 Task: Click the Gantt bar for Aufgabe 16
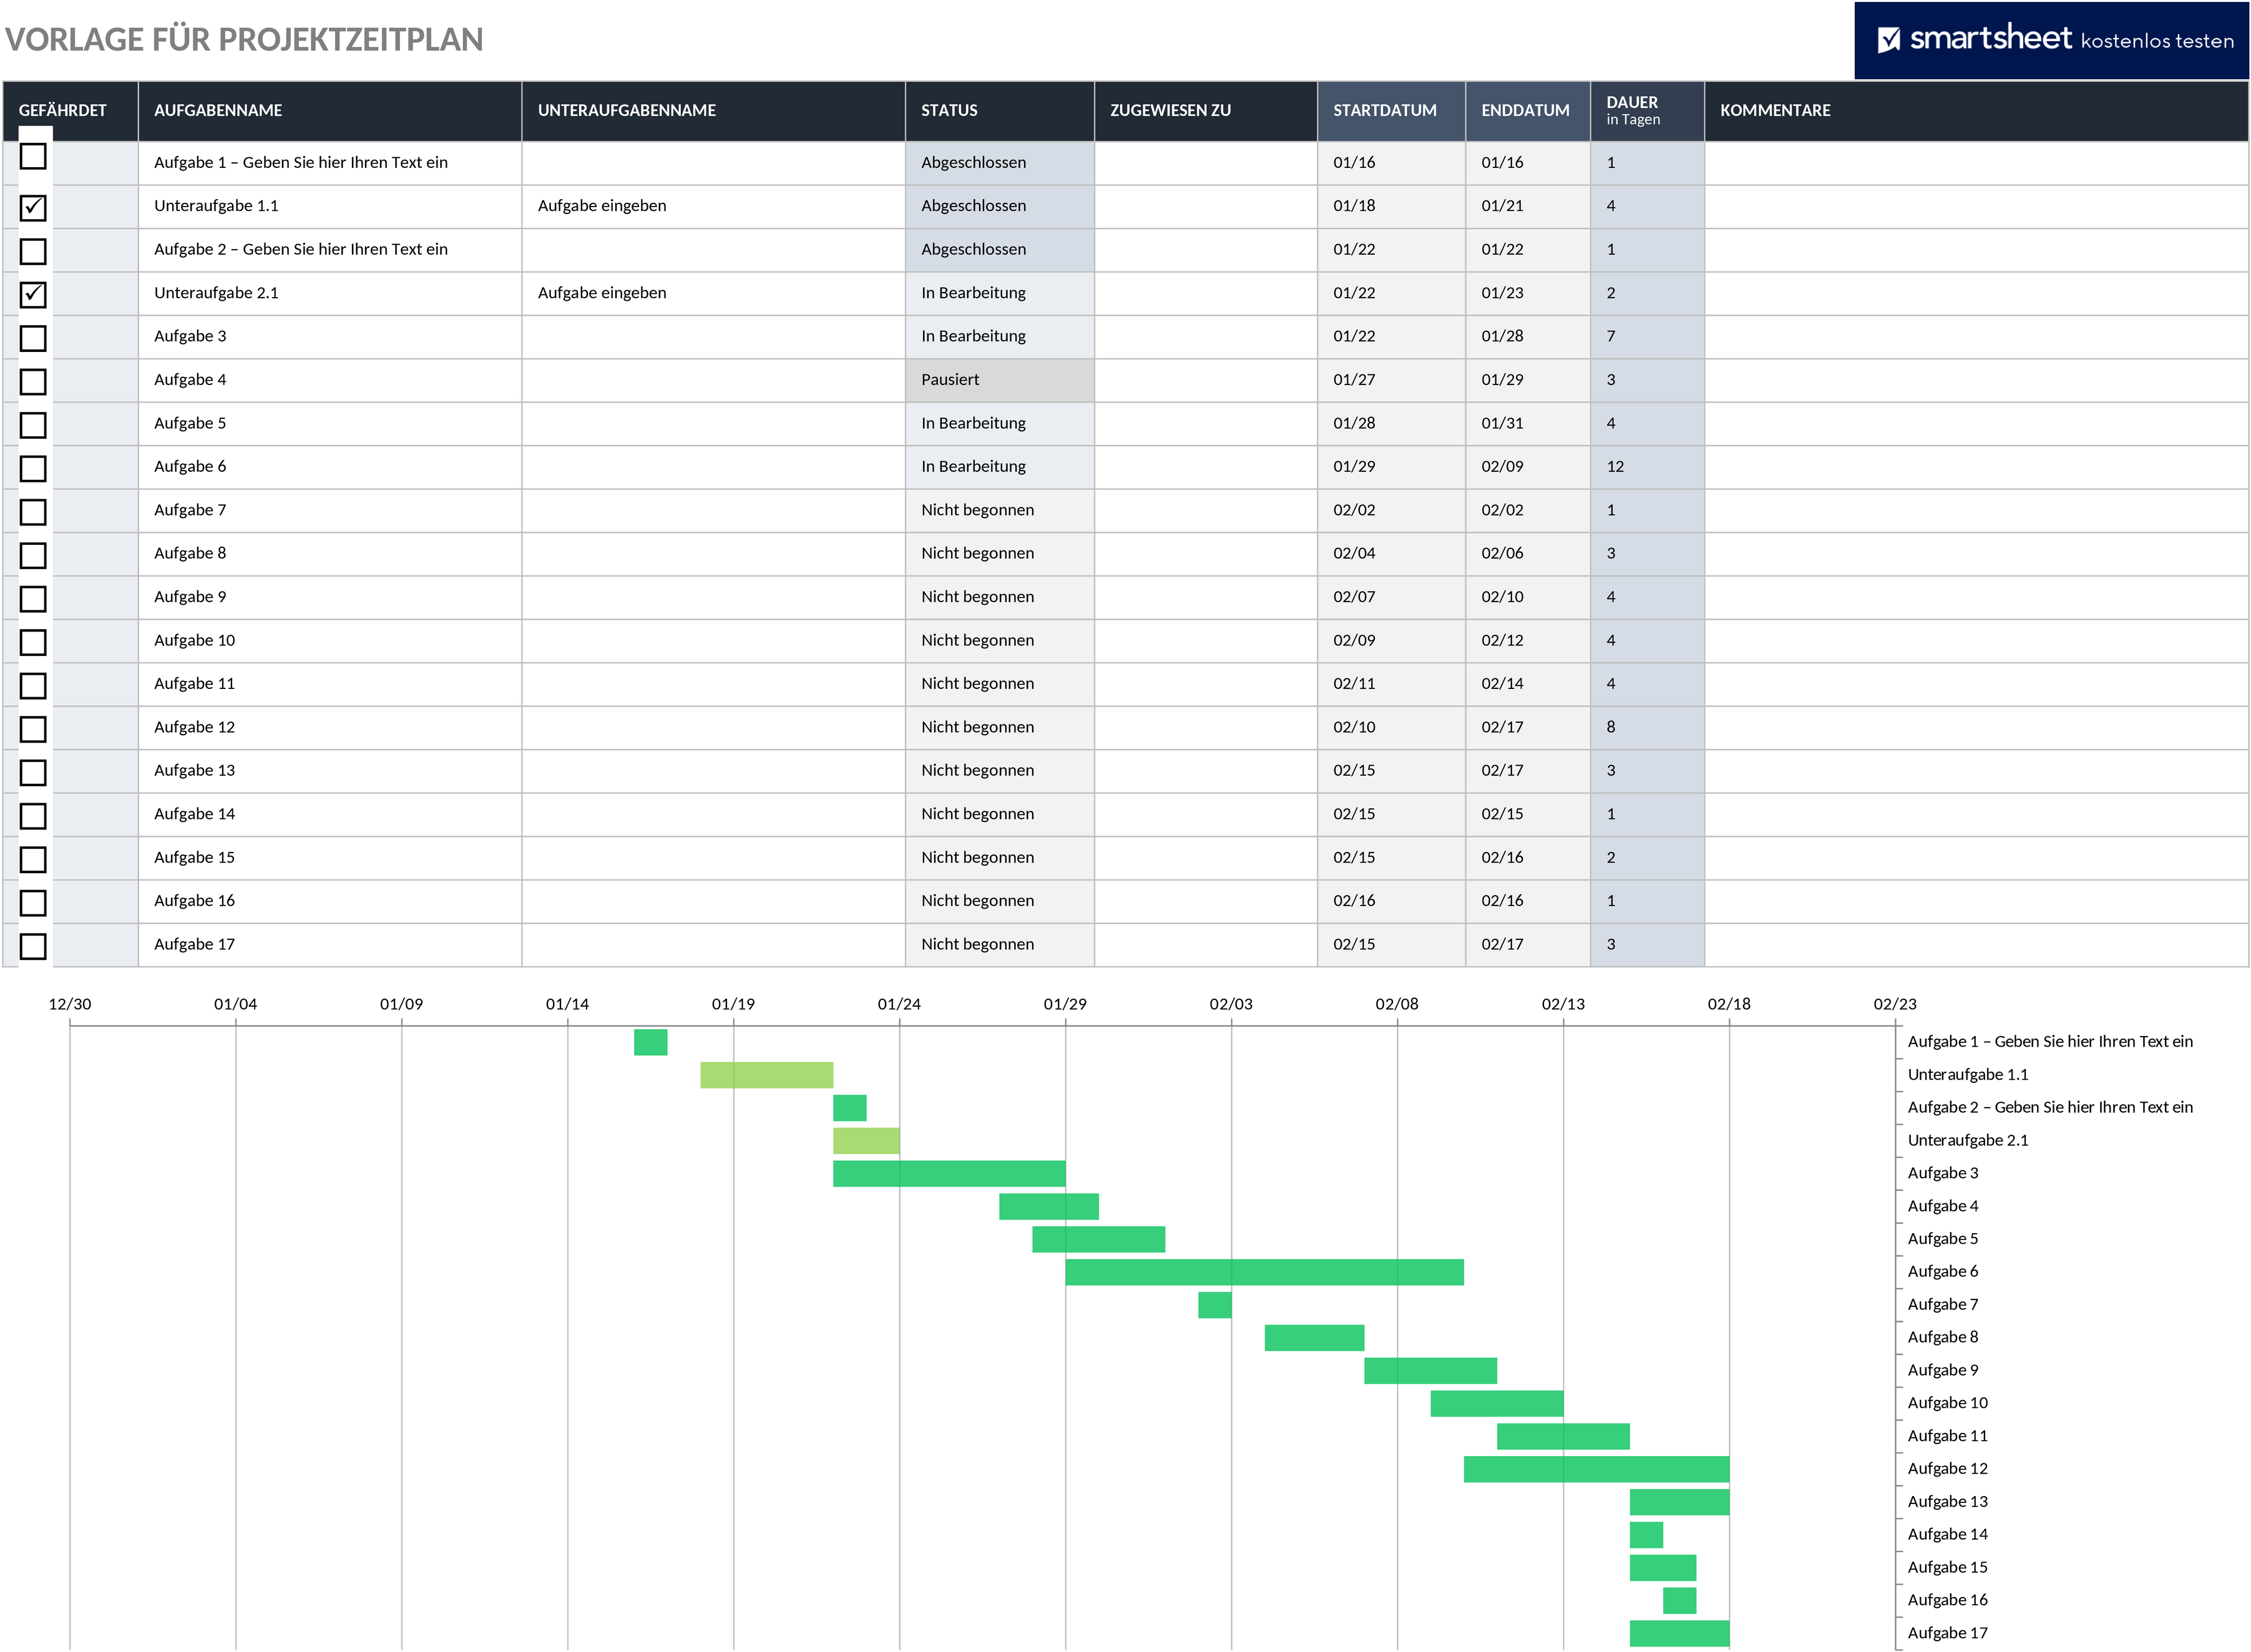point(1679,1601)
